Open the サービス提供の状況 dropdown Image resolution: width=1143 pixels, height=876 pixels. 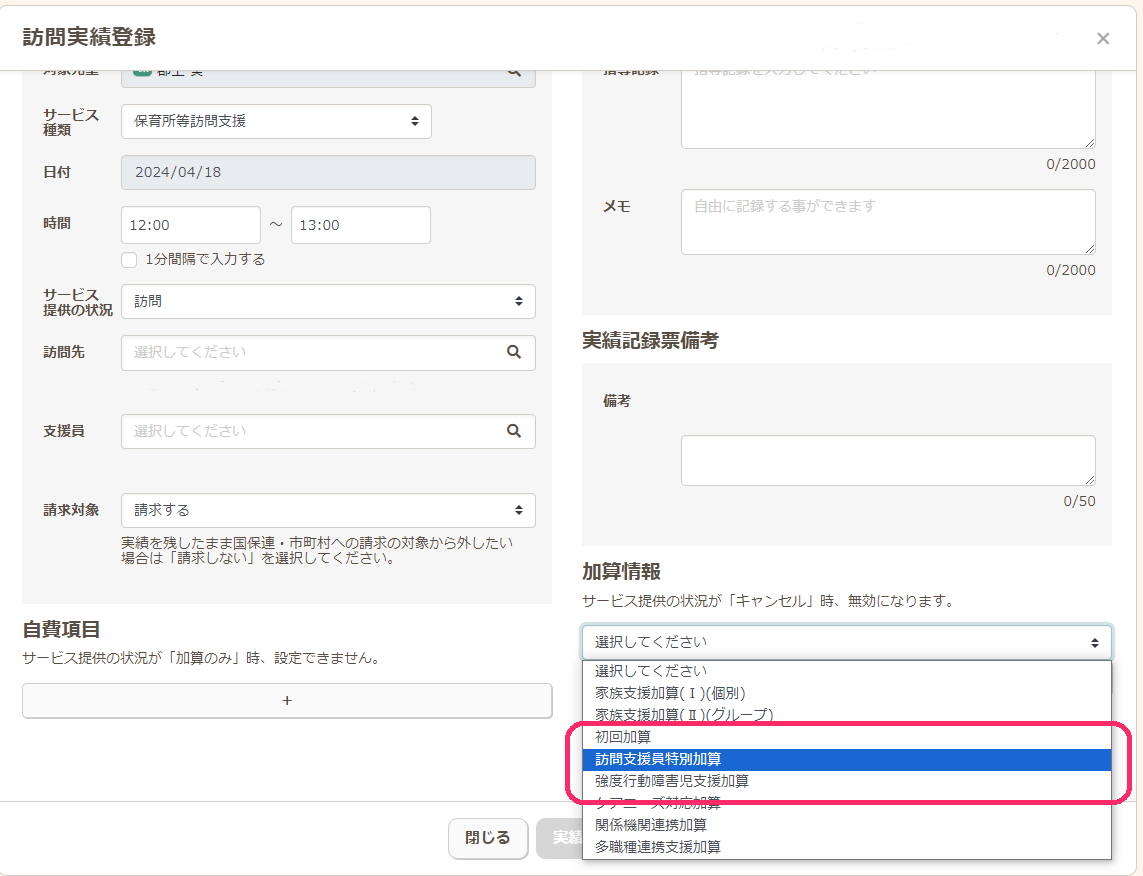click(328, 301)
